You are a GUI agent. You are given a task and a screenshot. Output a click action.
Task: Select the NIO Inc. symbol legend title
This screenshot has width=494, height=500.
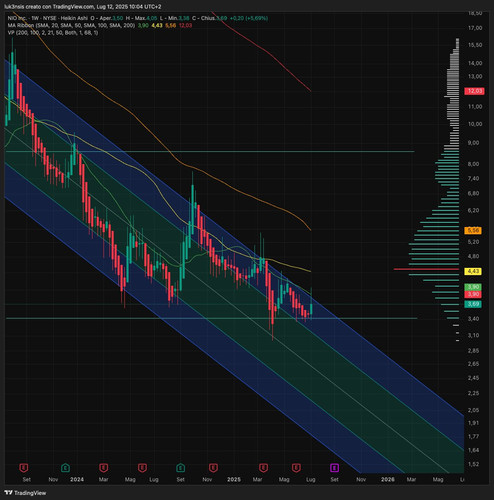tap(47, 18)
